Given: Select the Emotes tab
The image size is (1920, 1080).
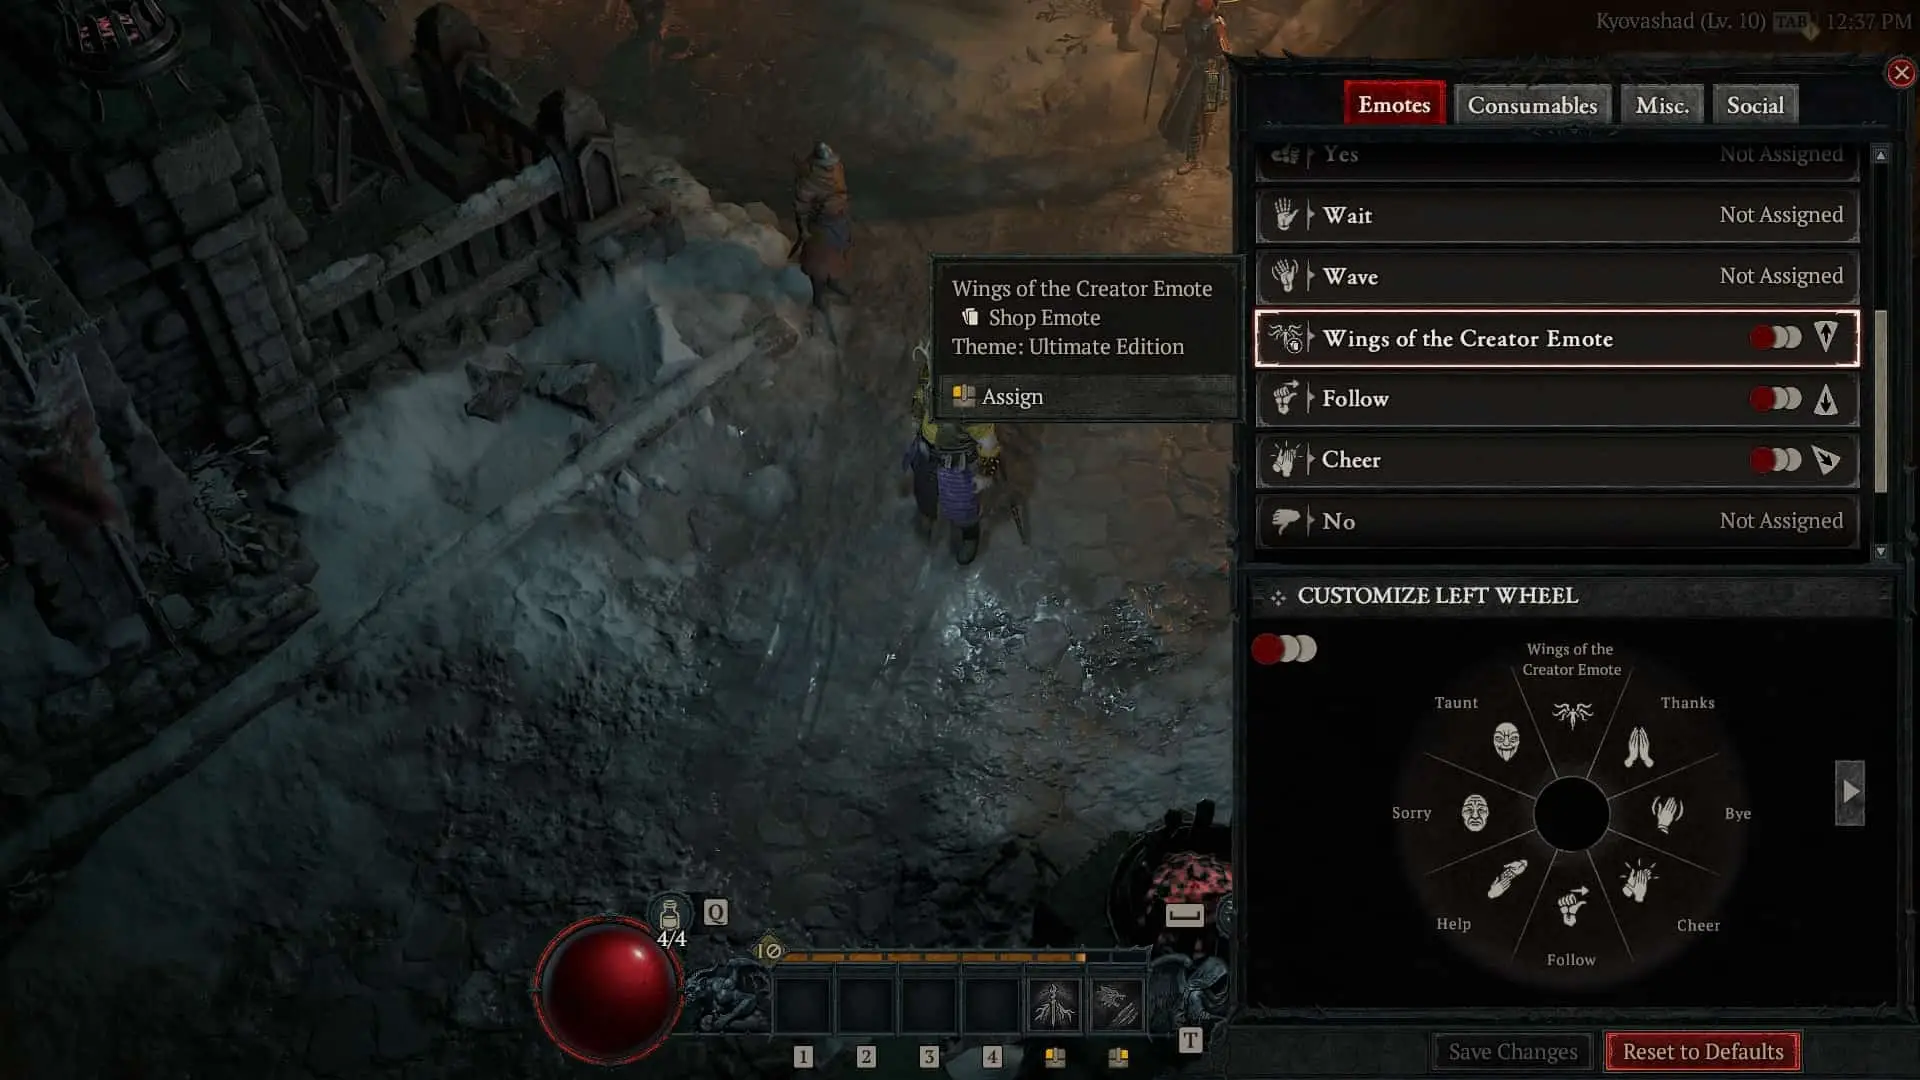Looking at the screenshot, I should coord(1394,104).
